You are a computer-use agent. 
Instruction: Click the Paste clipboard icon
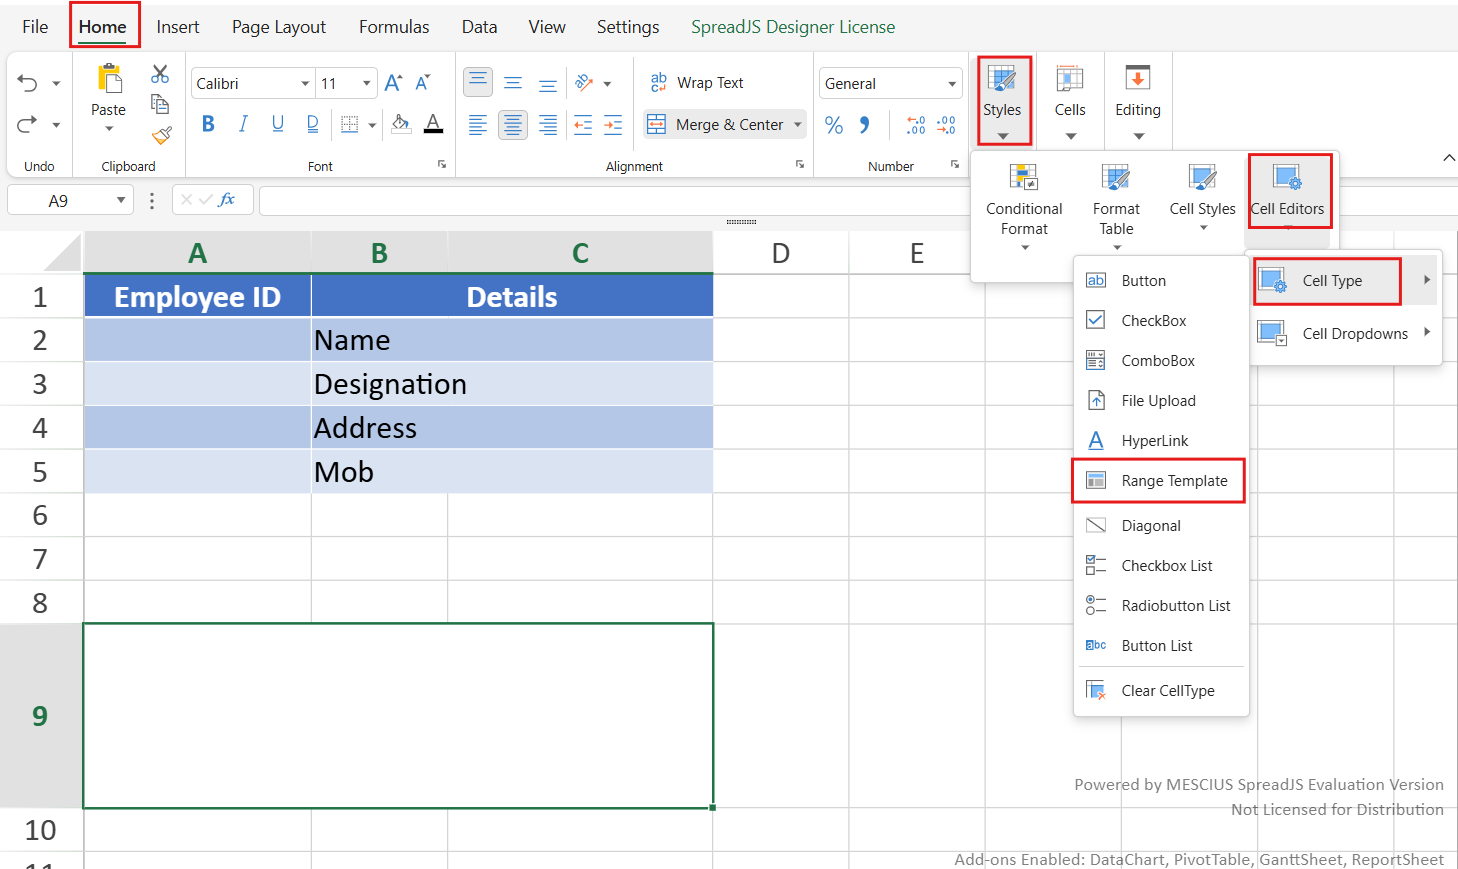[x=109, y=78]
